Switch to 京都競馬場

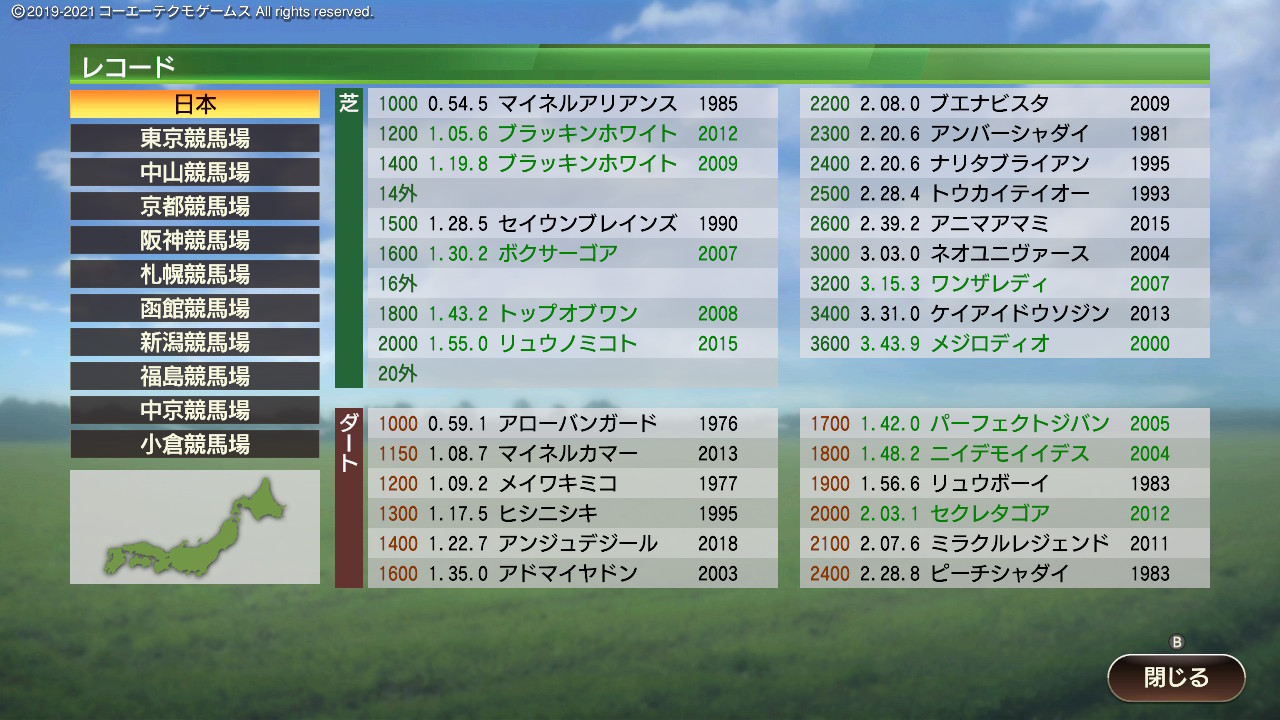pos(195,206)
